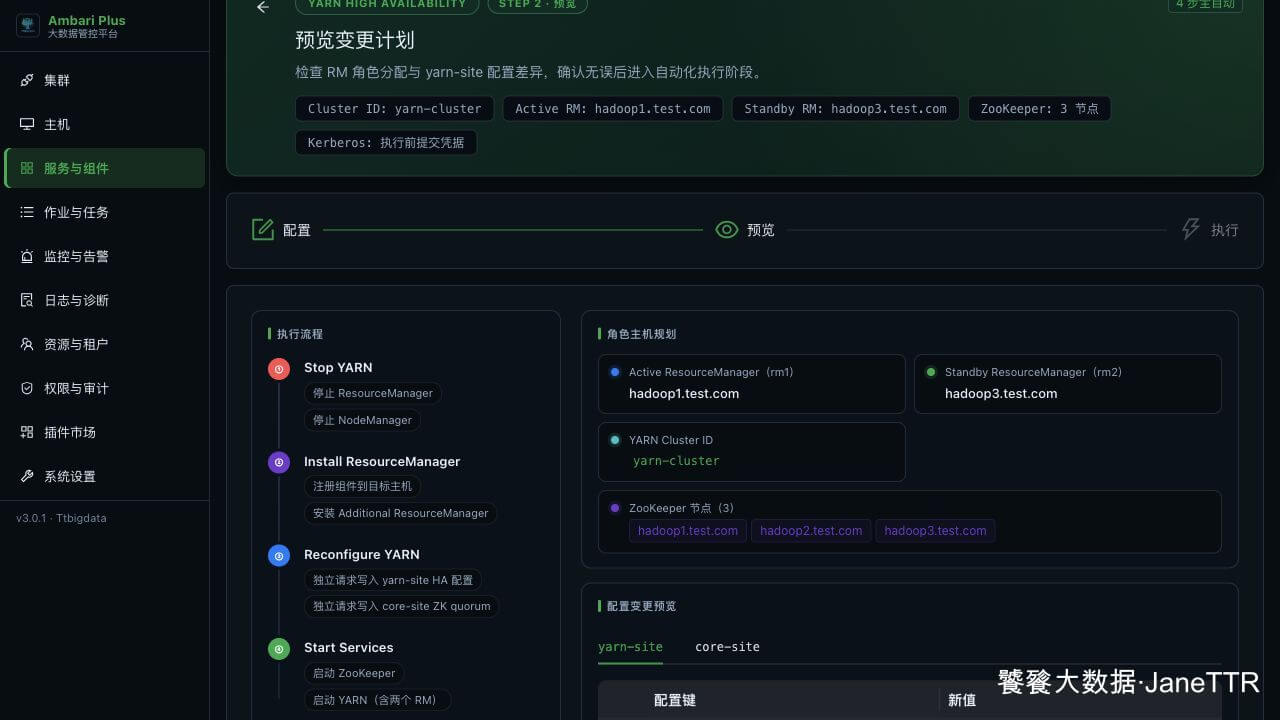Click the 新值 column header

962,700
